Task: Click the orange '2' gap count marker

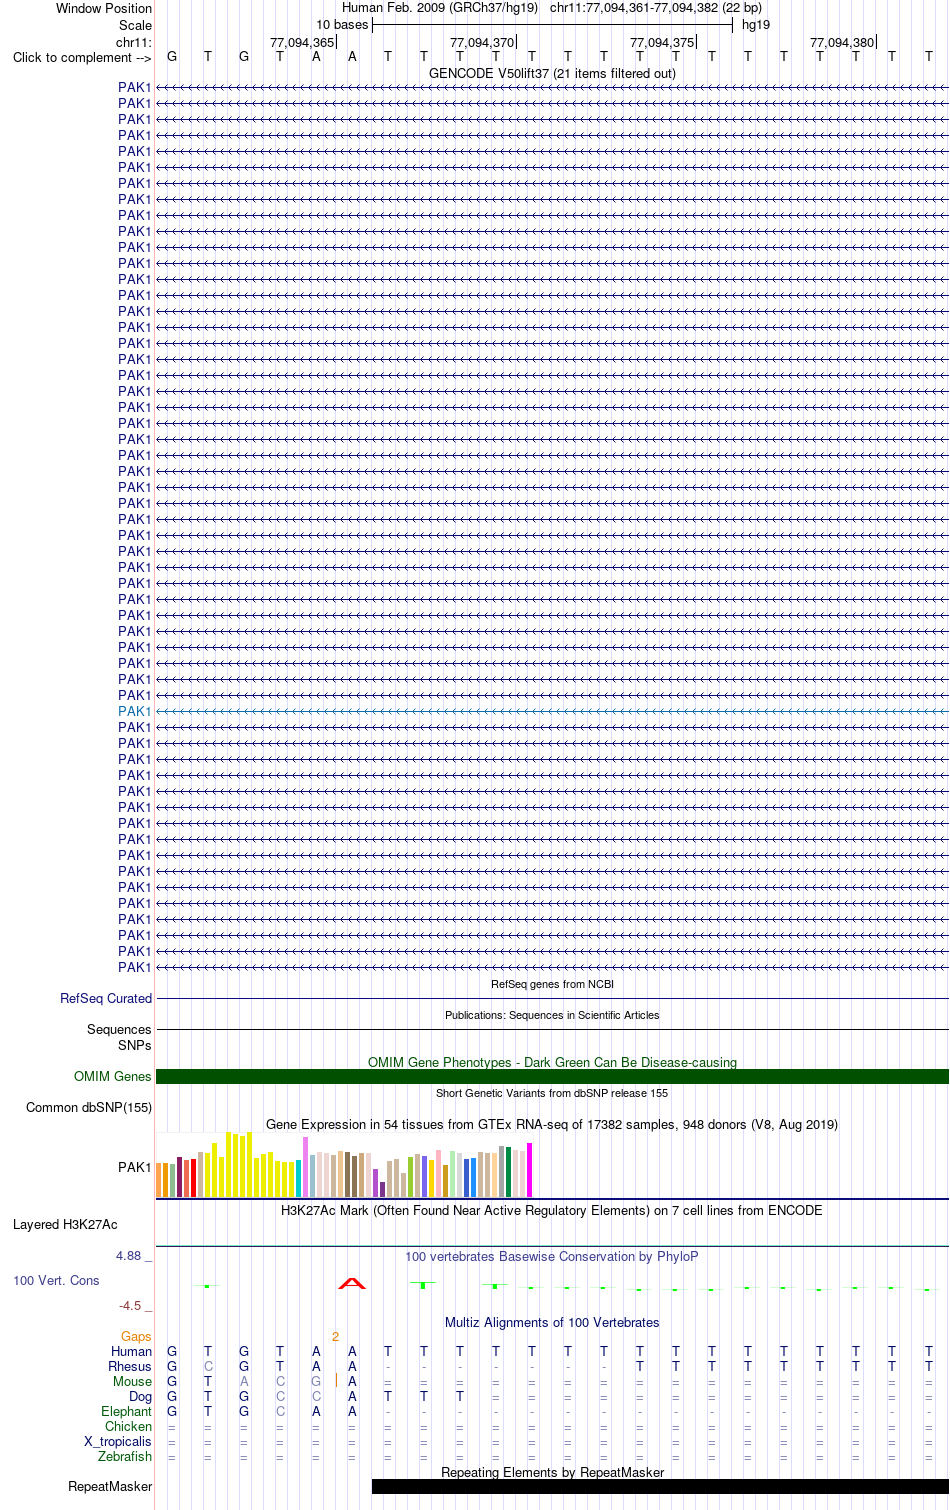Action: (x=335, y=1336)
